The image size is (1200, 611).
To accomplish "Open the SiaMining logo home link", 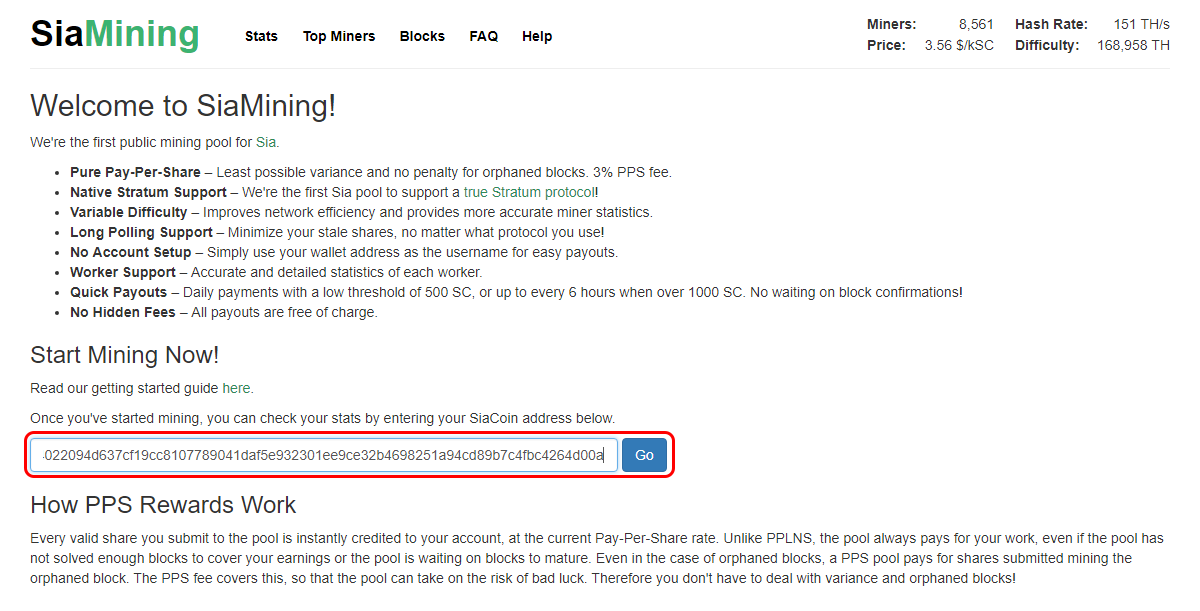I will (x=115, y=35).
